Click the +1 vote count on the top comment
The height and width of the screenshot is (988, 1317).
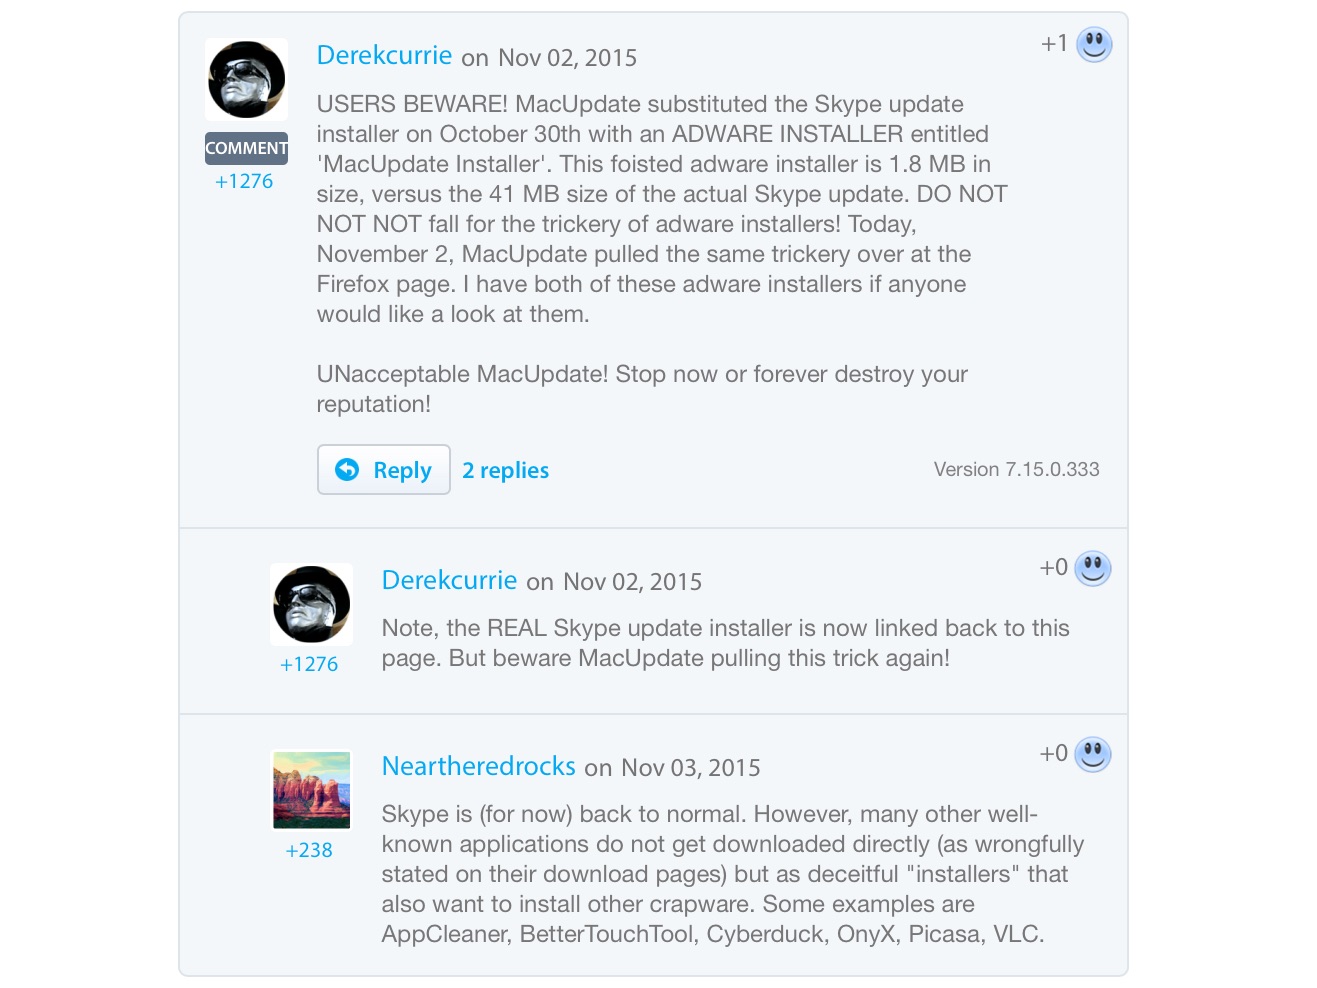click(x=1054, y=43)
